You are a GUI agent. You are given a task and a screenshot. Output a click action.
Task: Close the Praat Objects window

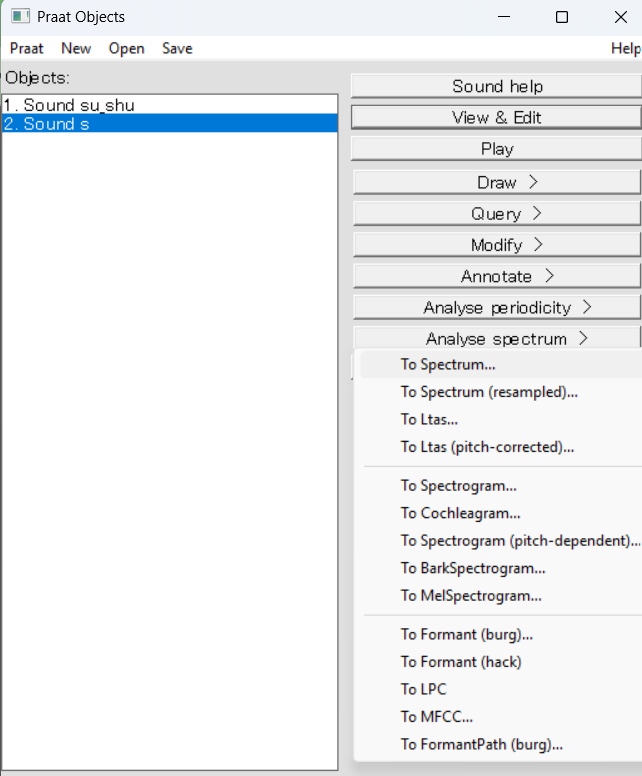pos(620,17)
